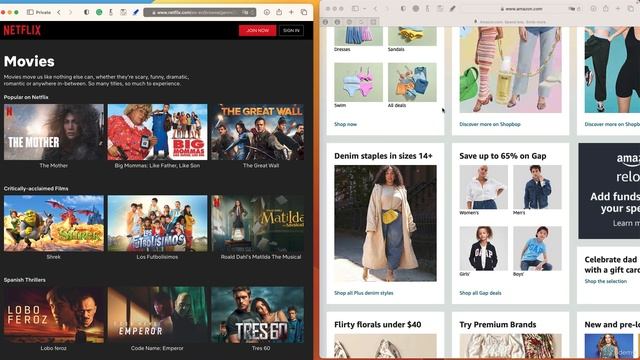
Task: Click the Dresses category image on Amazon
Action: (358, 36)
